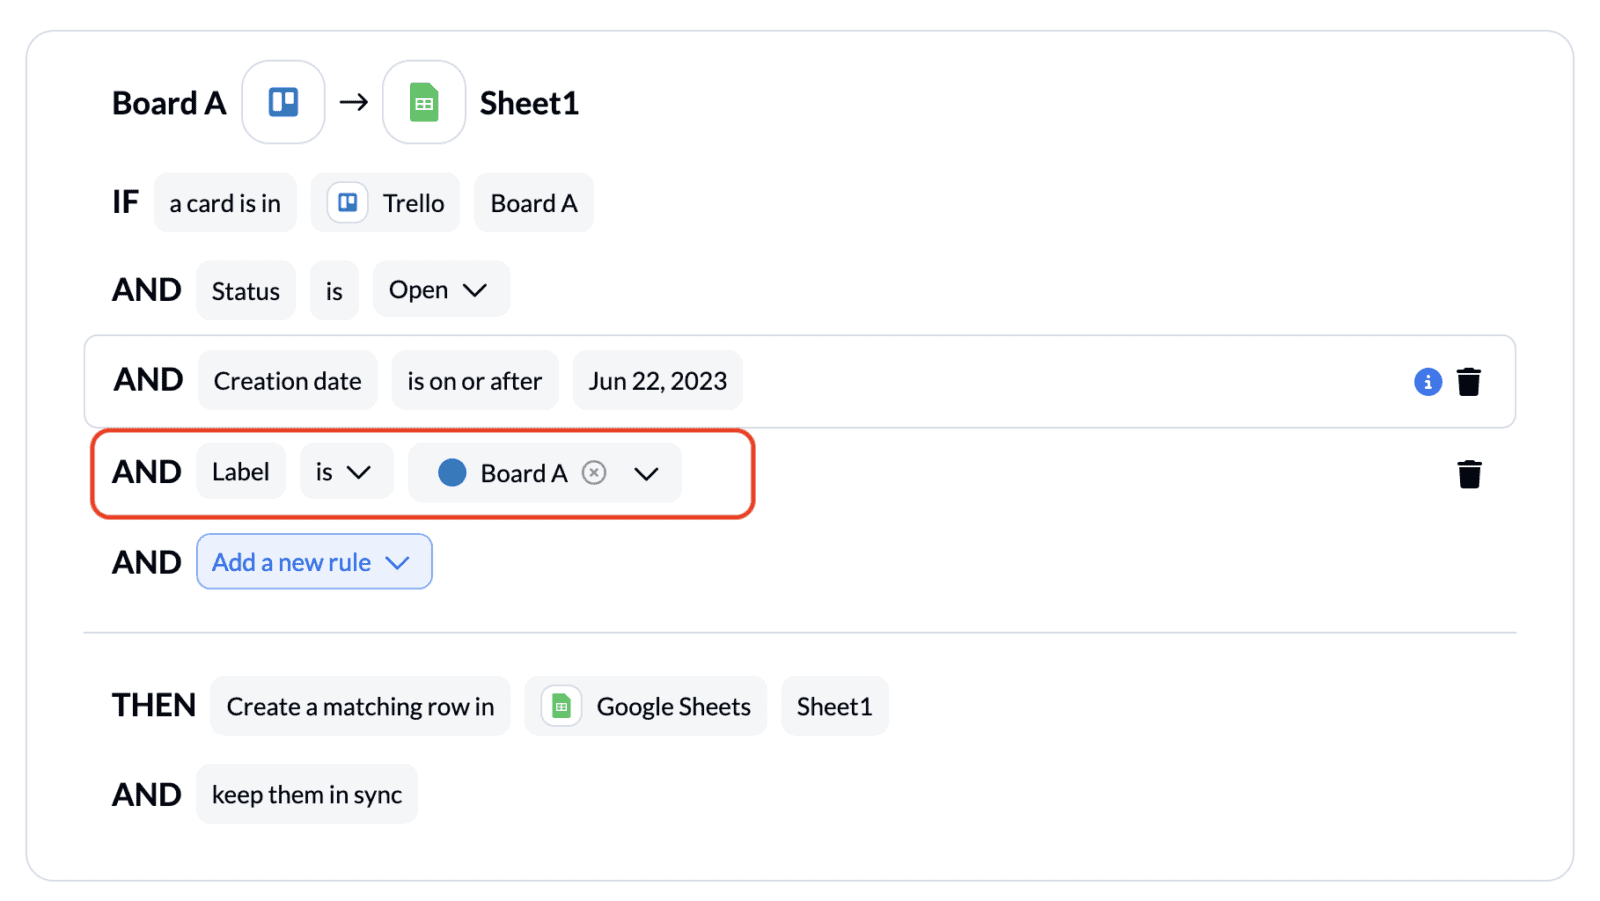This screenshot has width=1600, height=901.
Task: Click the Google Sheets icon beside Sheet1 header
Action: 424,102
